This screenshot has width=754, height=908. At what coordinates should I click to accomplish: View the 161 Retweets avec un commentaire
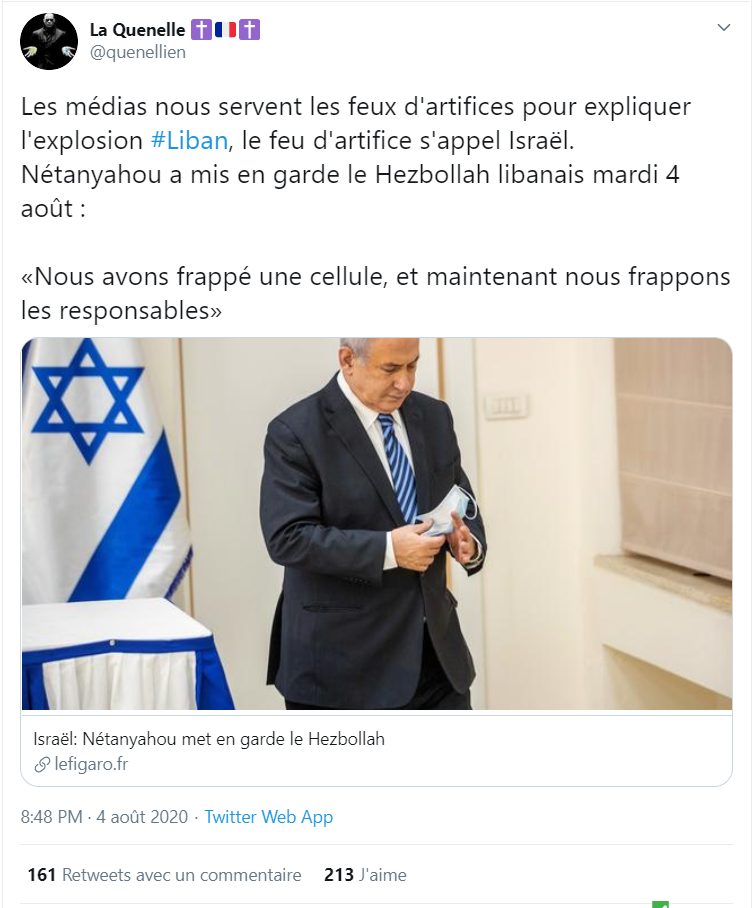164,874
